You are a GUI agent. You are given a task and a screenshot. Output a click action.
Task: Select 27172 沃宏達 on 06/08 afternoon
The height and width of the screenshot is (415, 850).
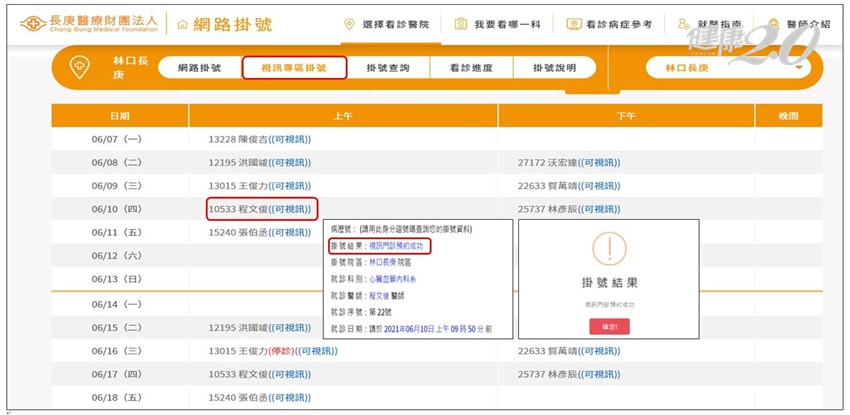point(569,163)
